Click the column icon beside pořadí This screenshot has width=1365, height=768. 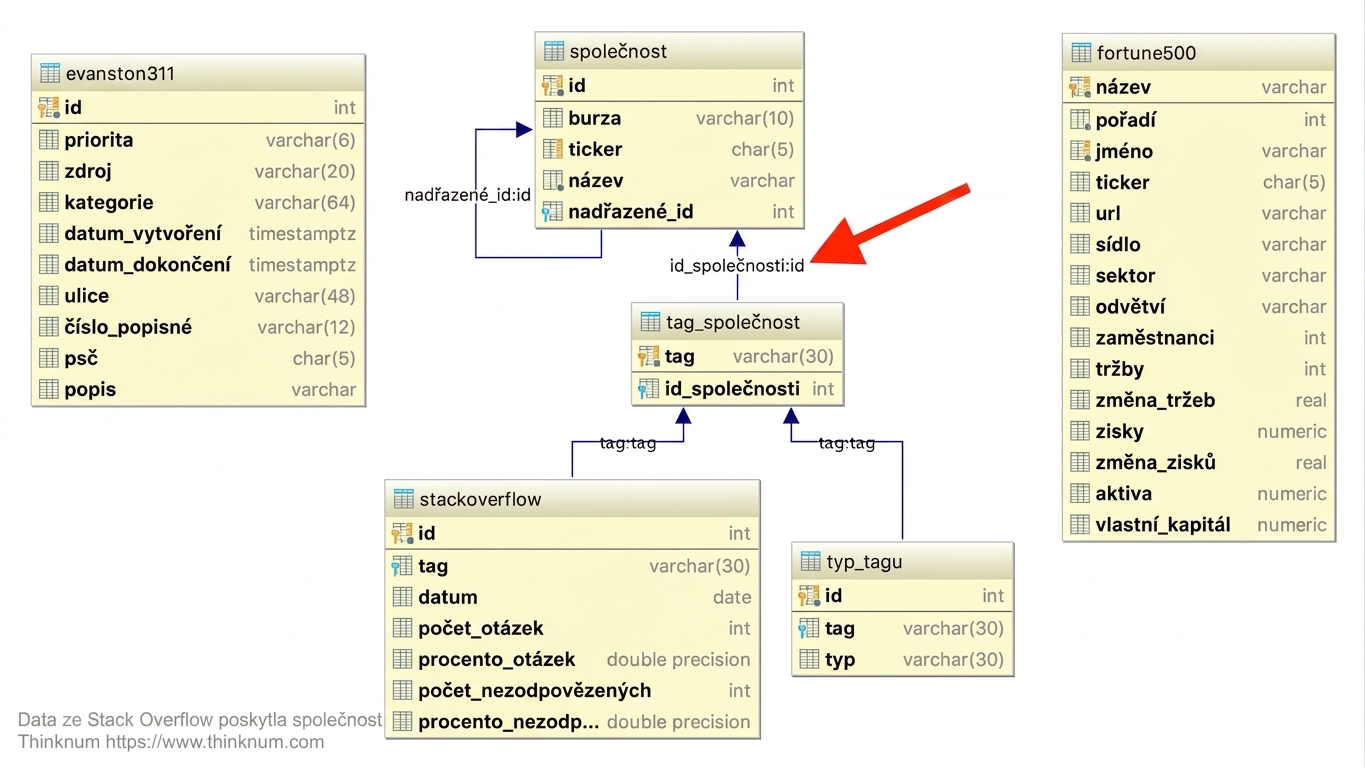1080,120
